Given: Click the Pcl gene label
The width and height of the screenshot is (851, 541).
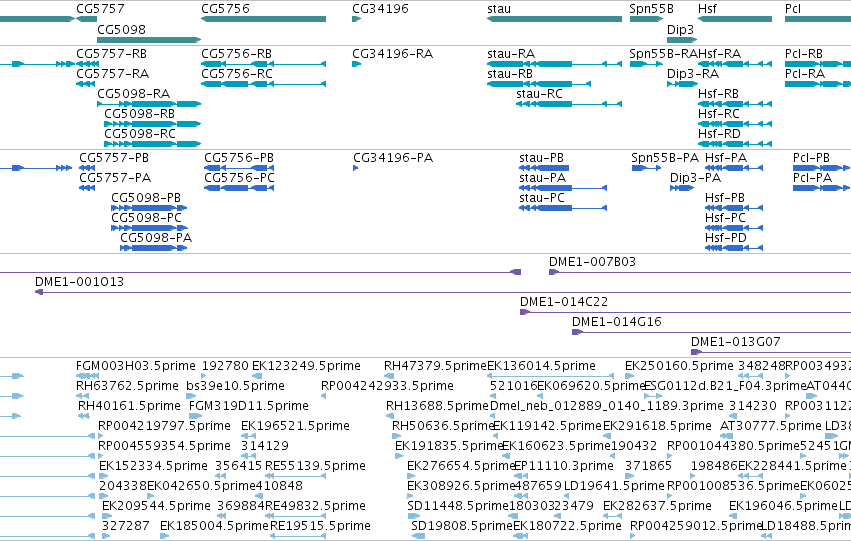Looking at the screenshot, I should 793,9.
